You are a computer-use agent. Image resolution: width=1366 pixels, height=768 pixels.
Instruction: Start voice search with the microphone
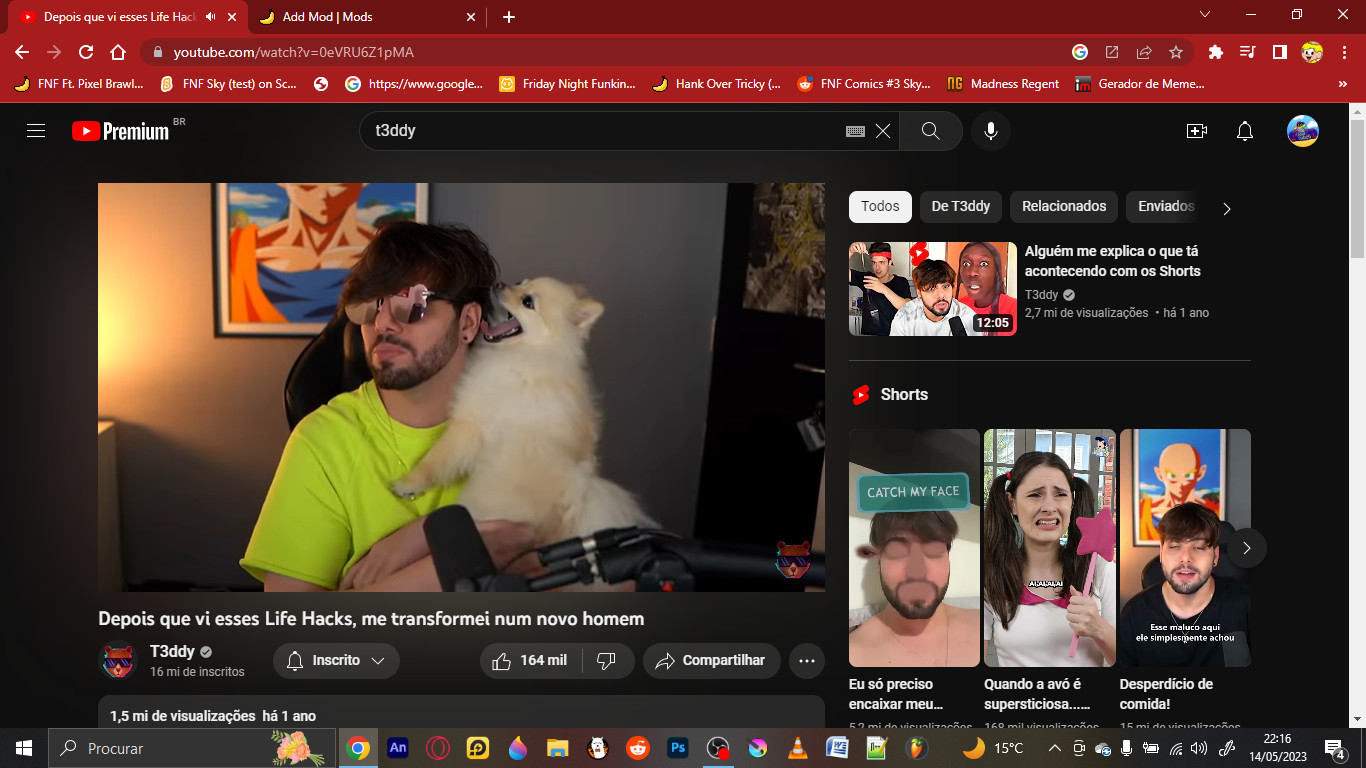point(991,131)
